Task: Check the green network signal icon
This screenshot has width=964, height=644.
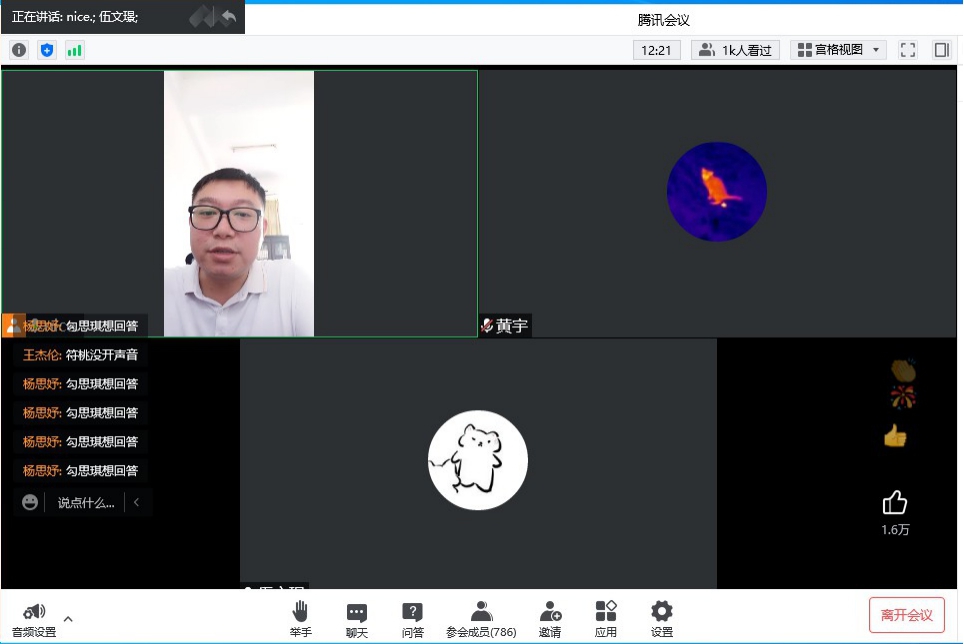Action: [x=75, y=50]
